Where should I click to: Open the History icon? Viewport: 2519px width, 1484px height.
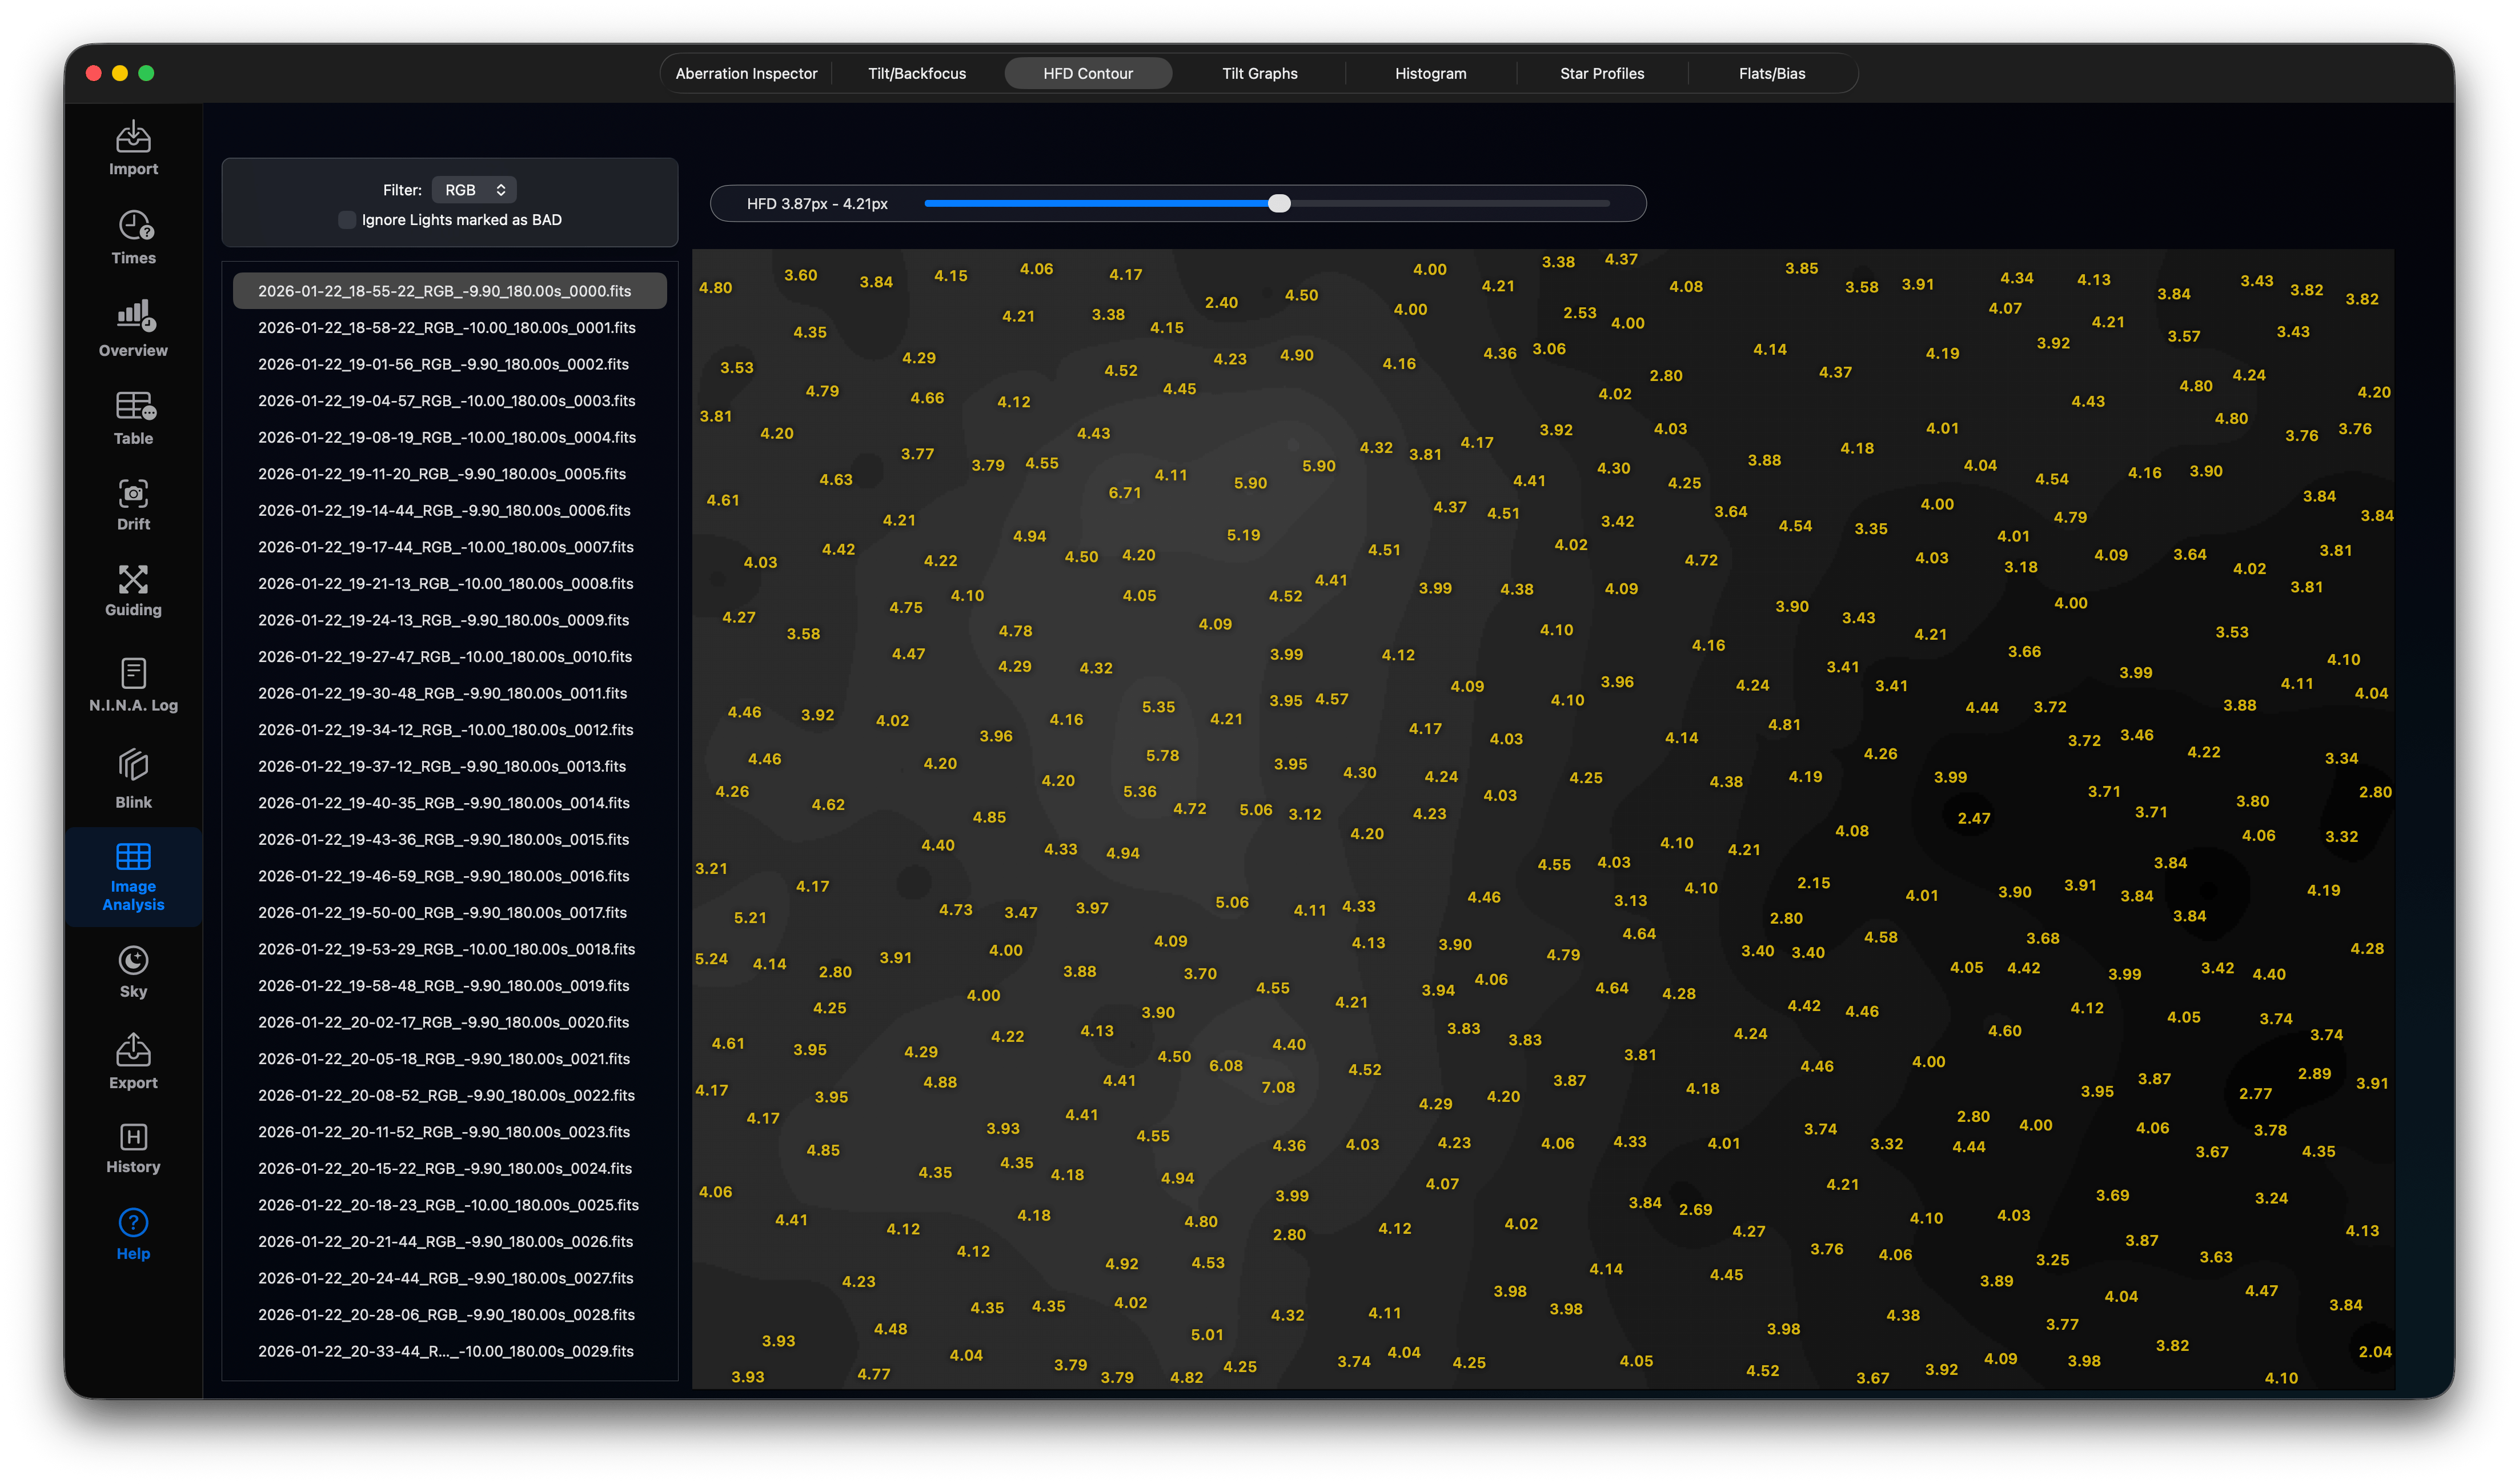[134, 1137]
